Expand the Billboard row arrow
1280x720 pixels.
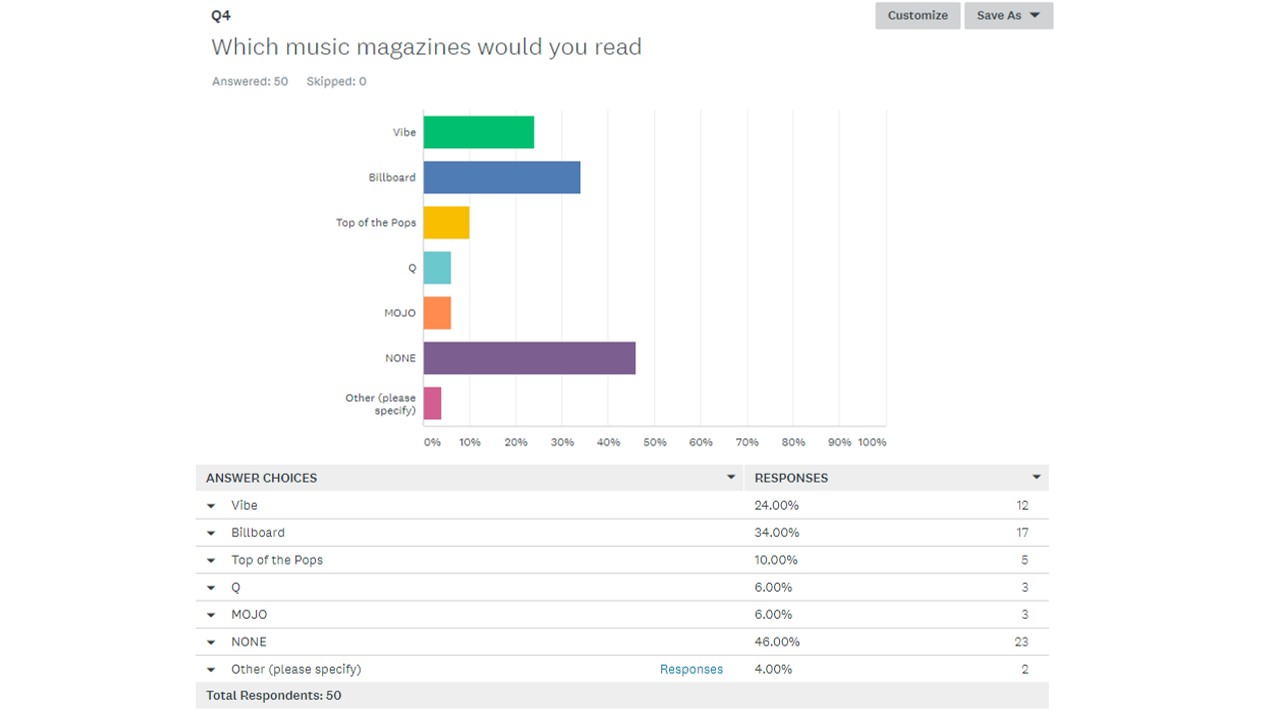click(x=211, y=533)
